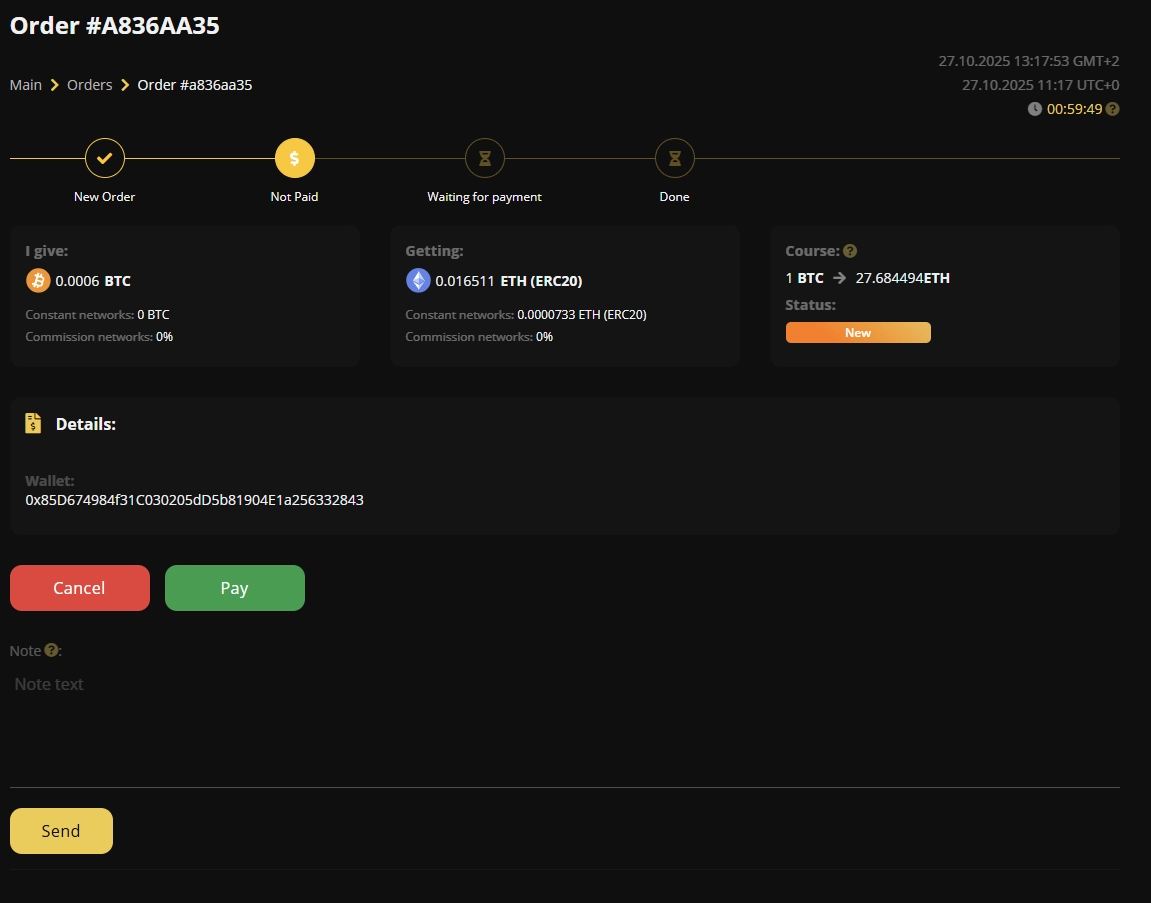
Task: Click the orange New status badge
Action: point(858,332)
